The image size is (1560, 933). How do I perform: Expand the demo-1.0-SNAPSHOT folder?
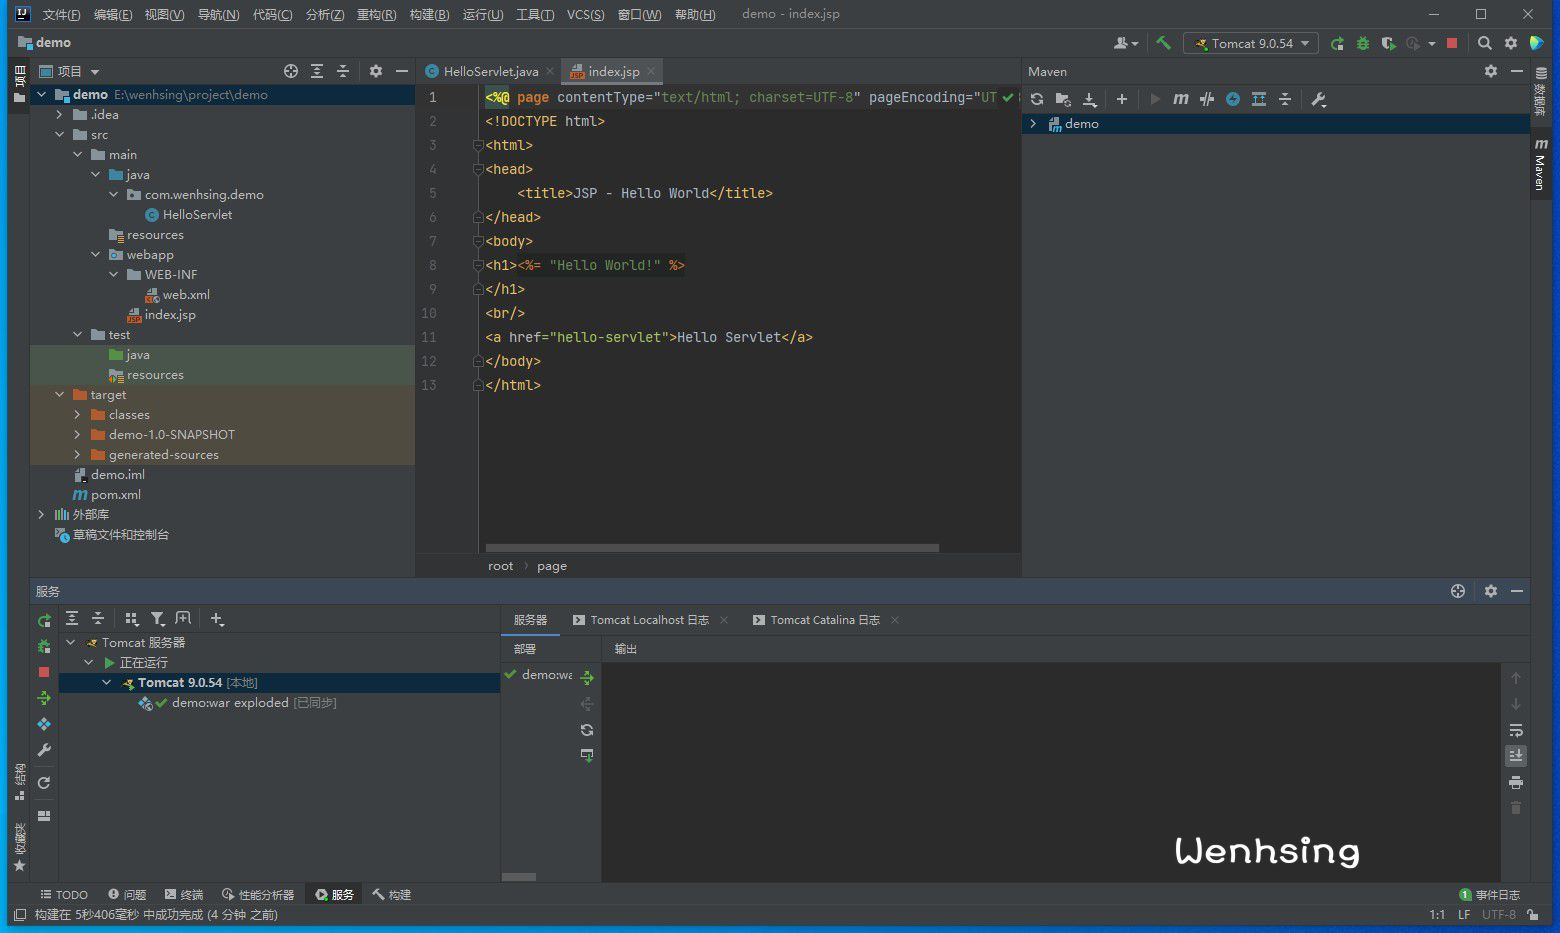point(77,435)
